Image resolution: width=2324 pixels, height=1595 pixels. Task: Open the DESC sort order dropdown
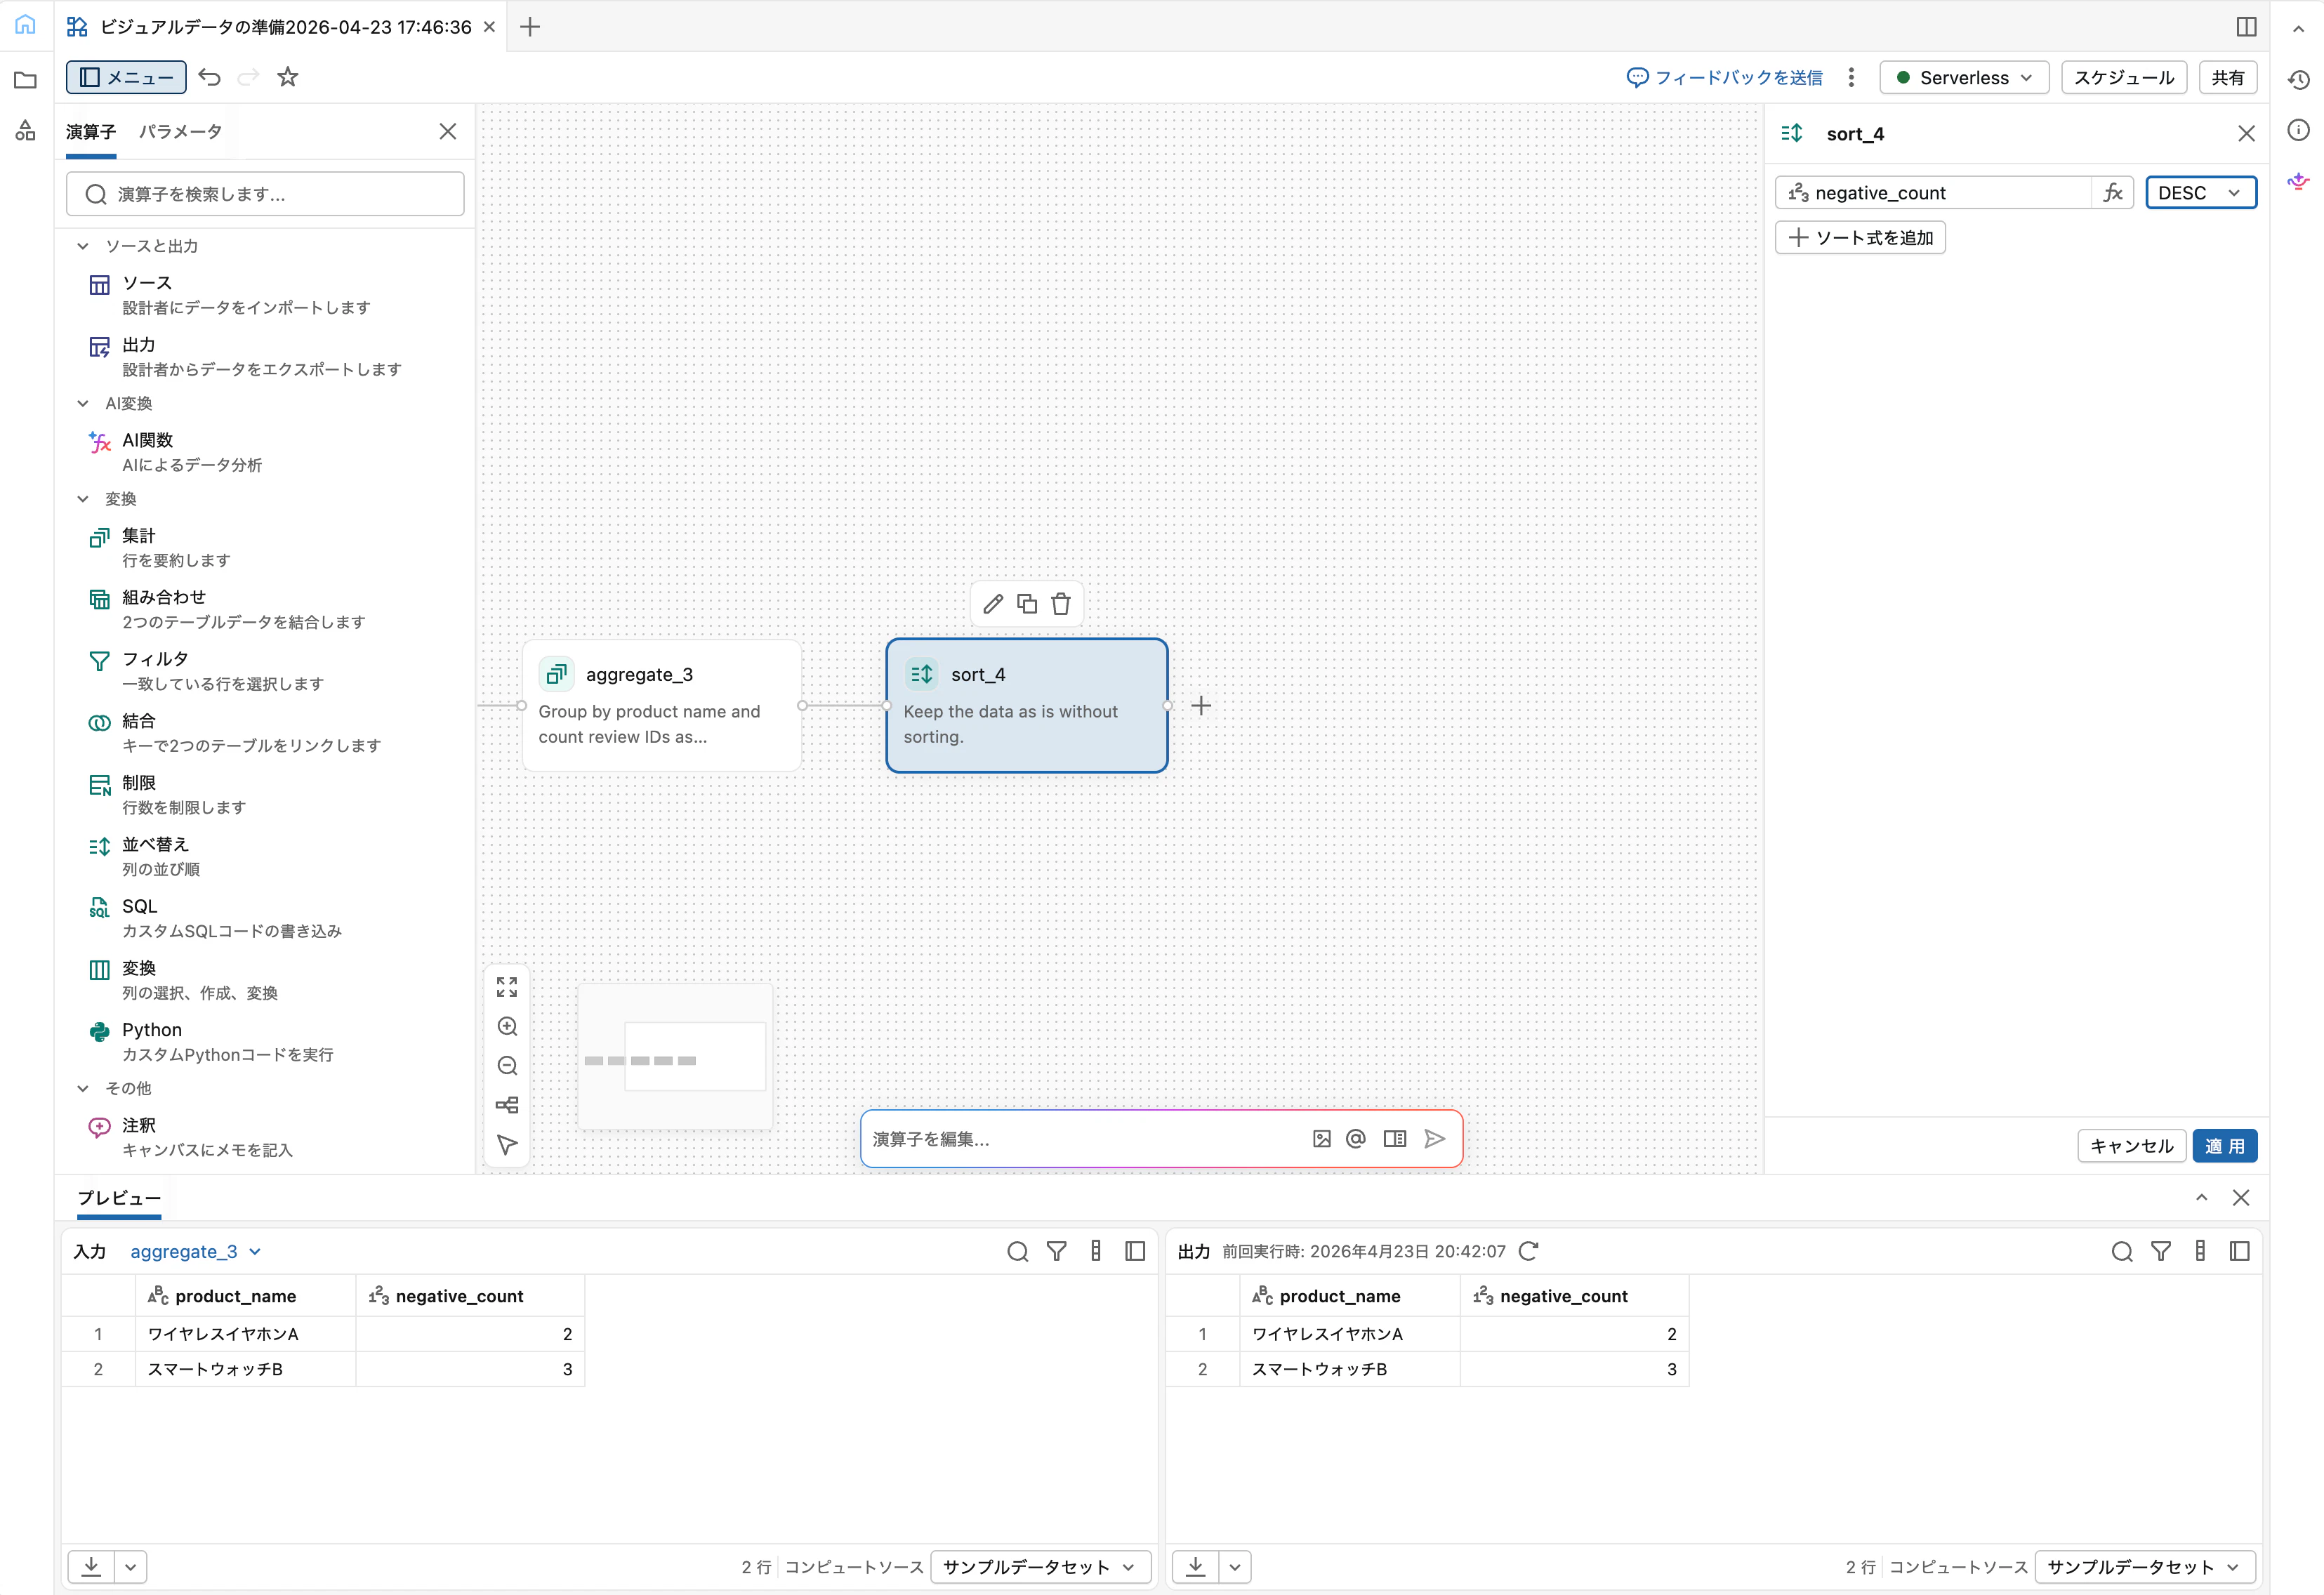(x=2200, y=192)
